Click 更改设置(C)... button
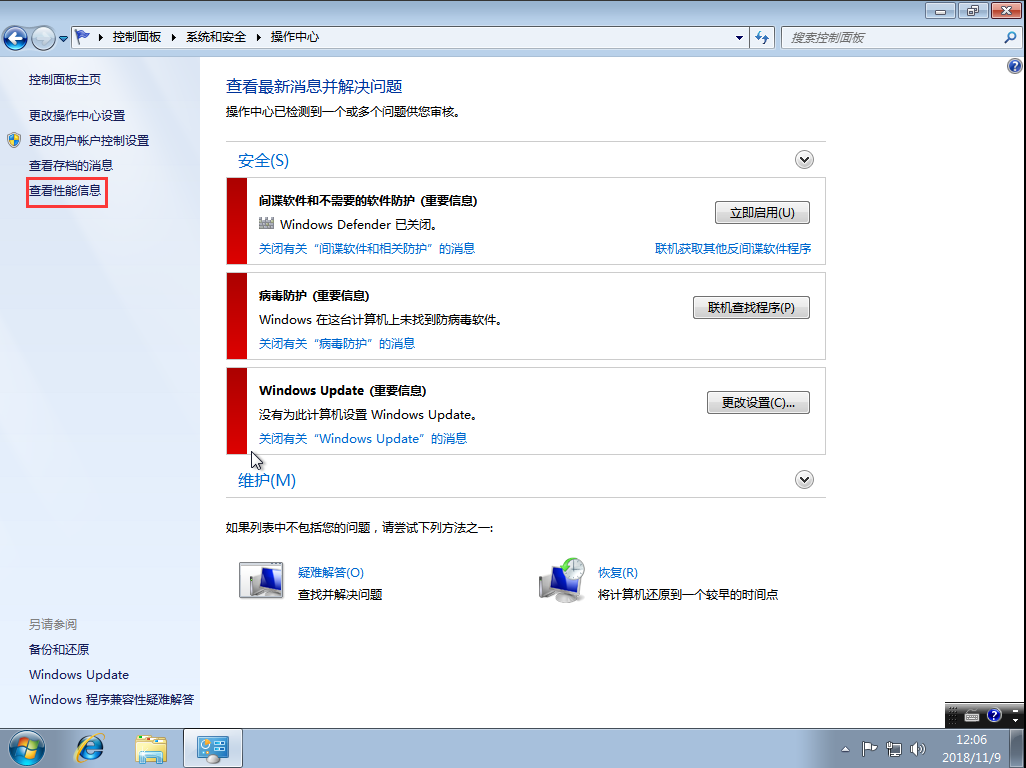This screenshot has width=1026, height=768. pos(758,402)
